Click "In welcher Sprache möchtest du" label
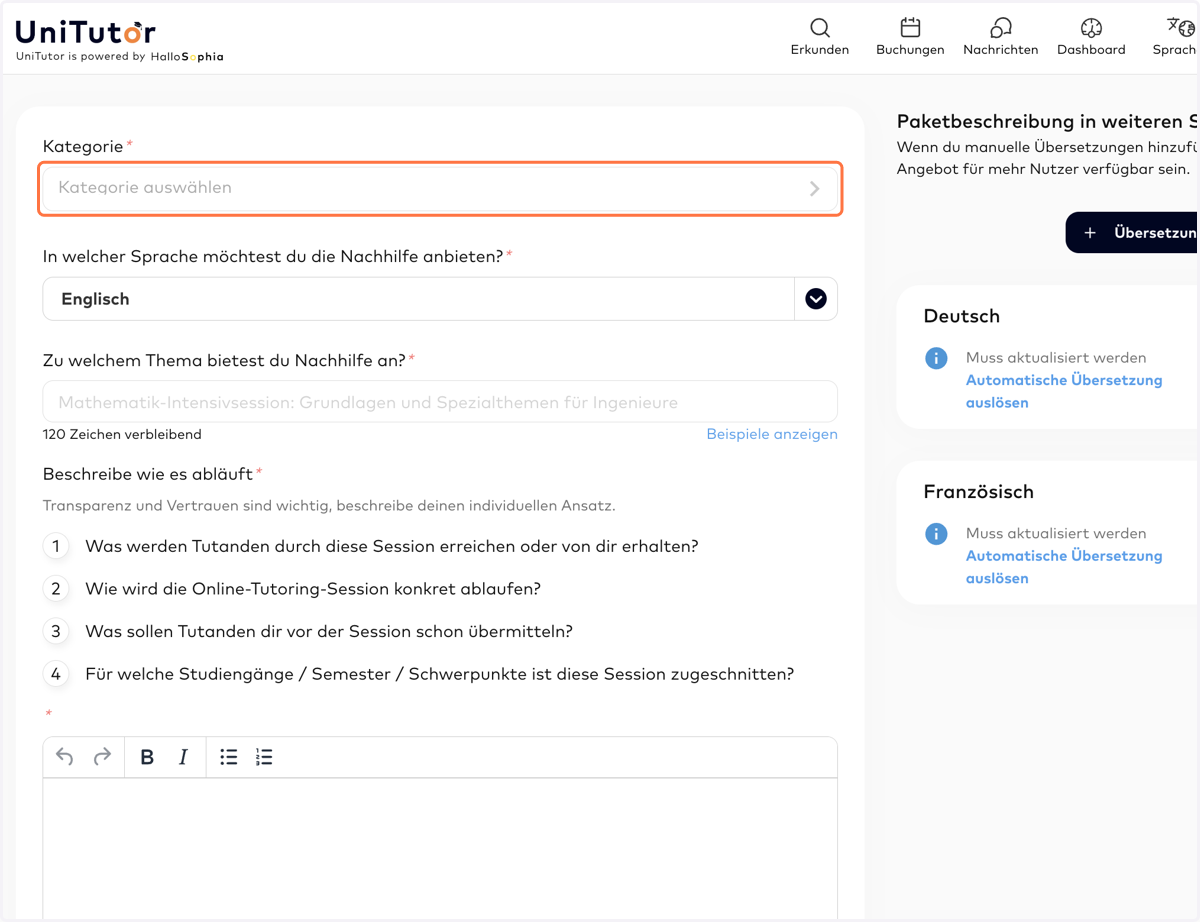1200x922 pixels. tap(272, 257)
